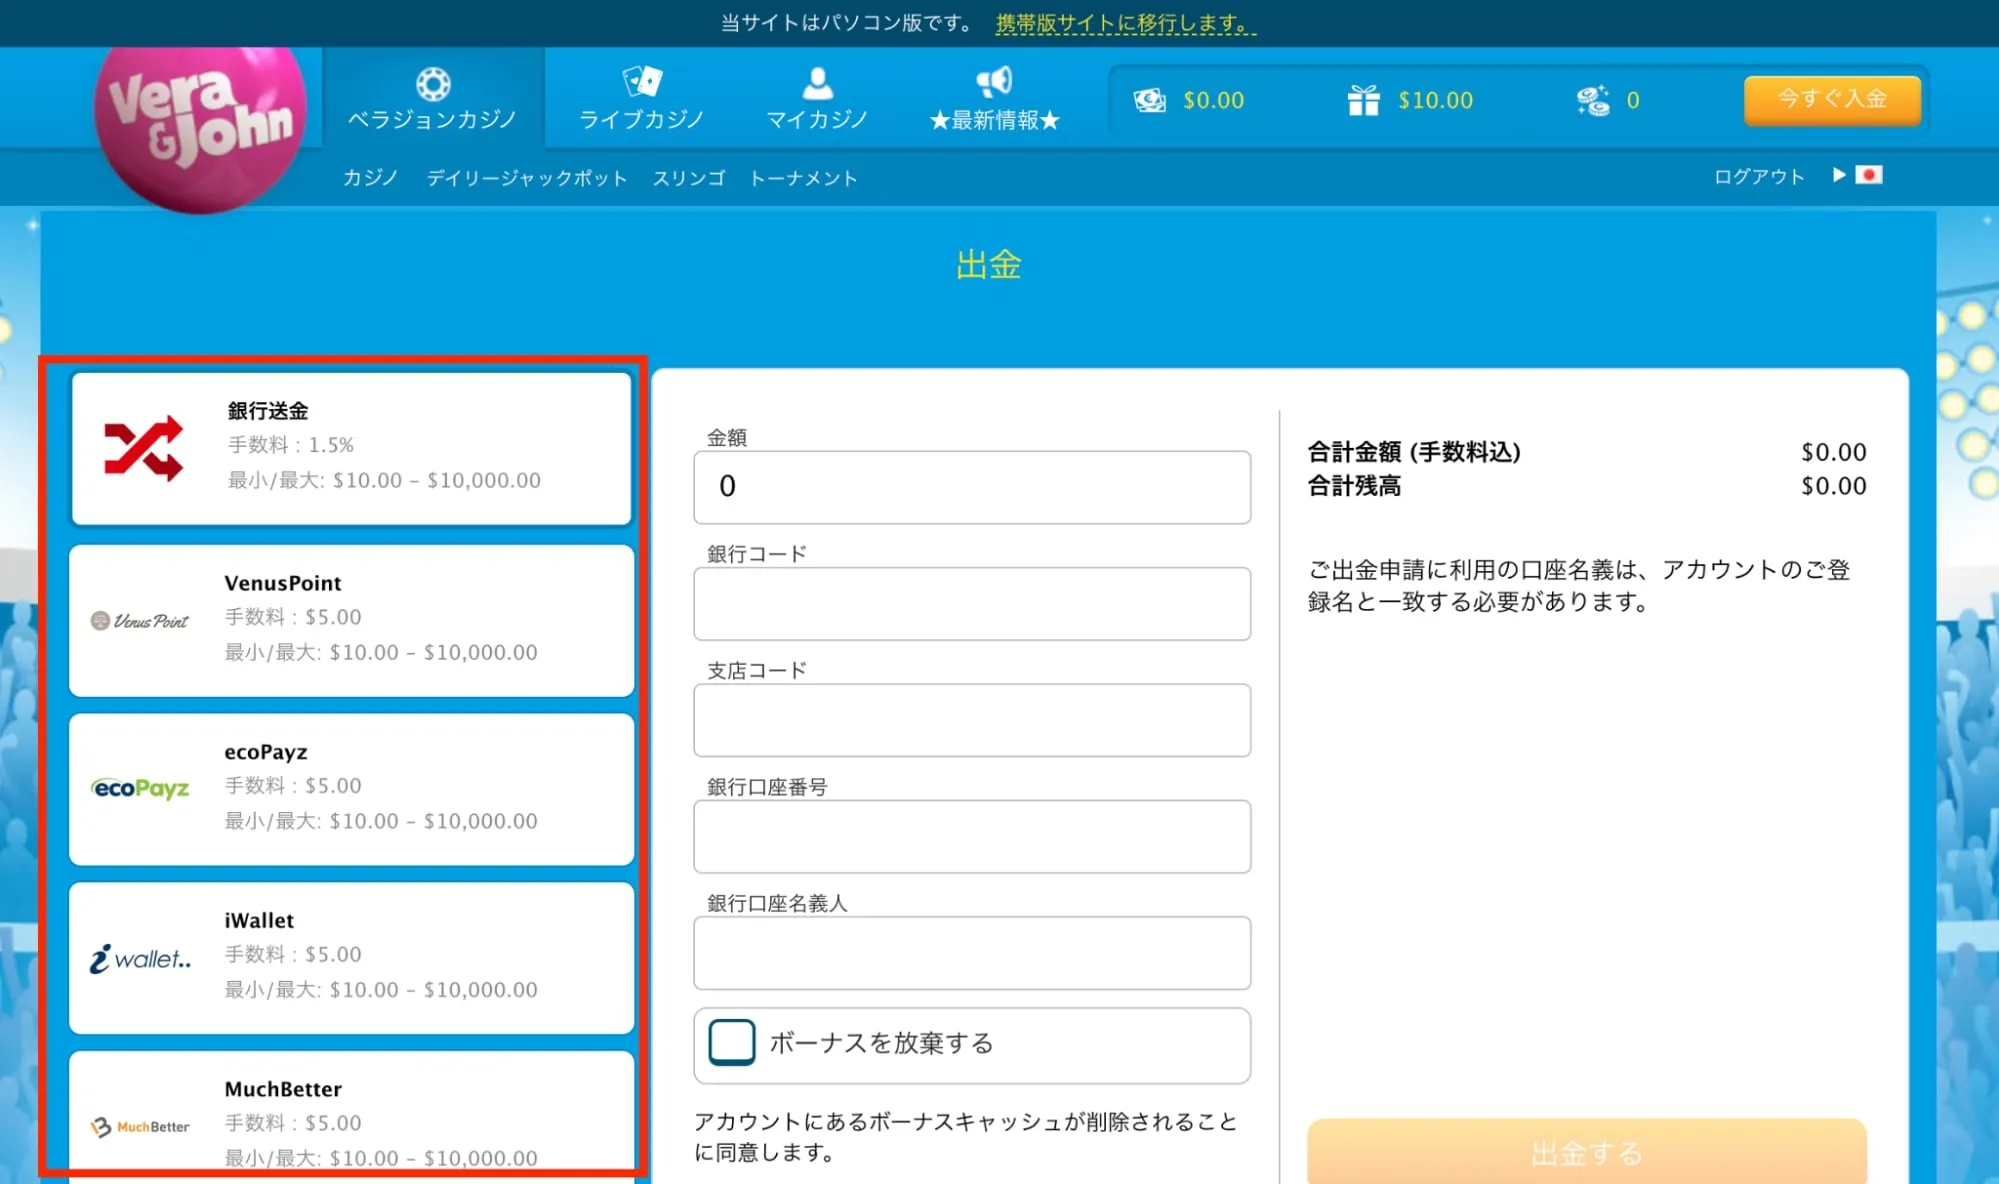Click the 合計残高 label
The image size is (1999, 1184).
point(1354,486)
